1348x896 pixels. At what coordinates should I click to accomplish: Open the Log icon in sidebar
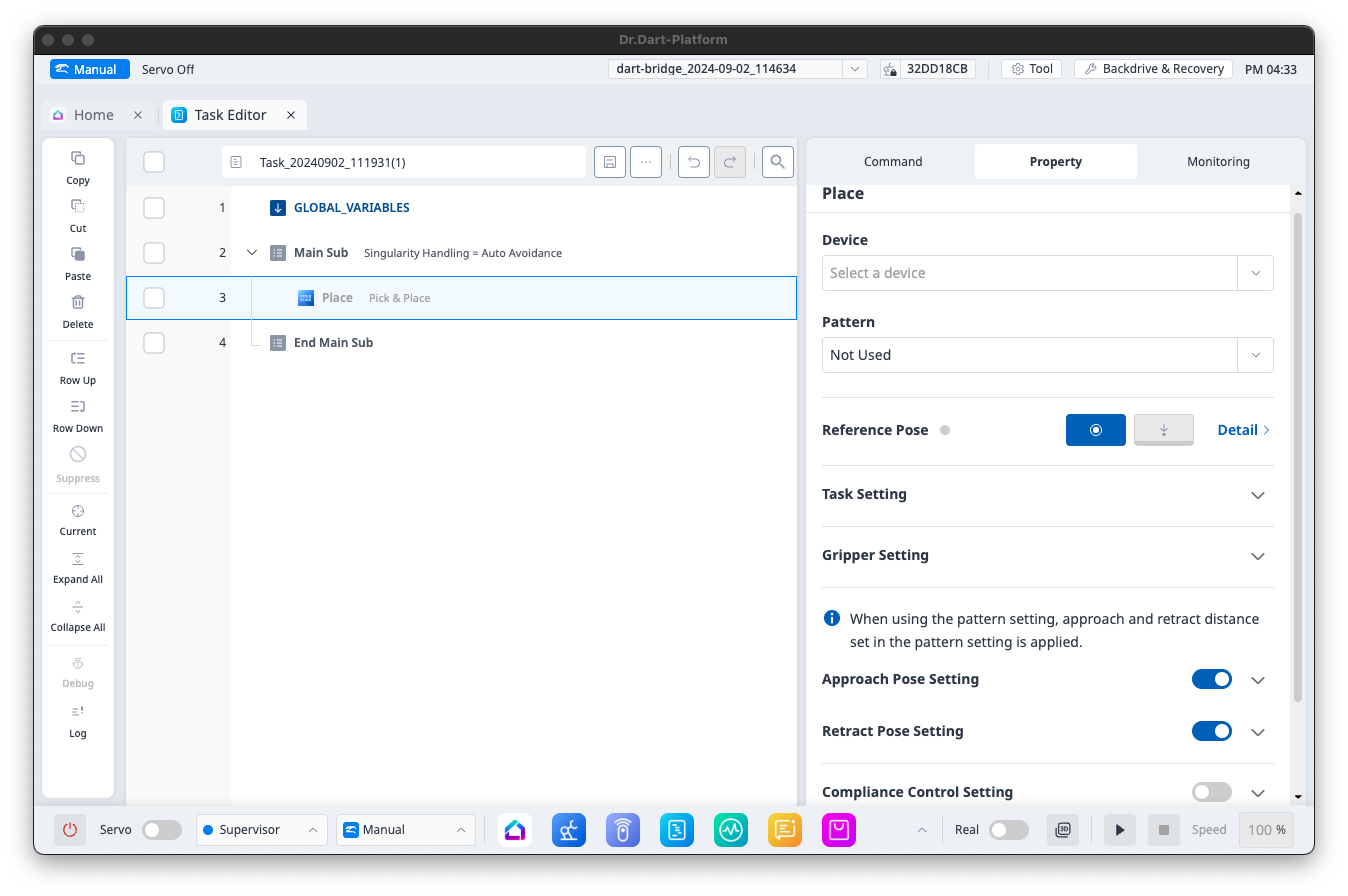78,713
